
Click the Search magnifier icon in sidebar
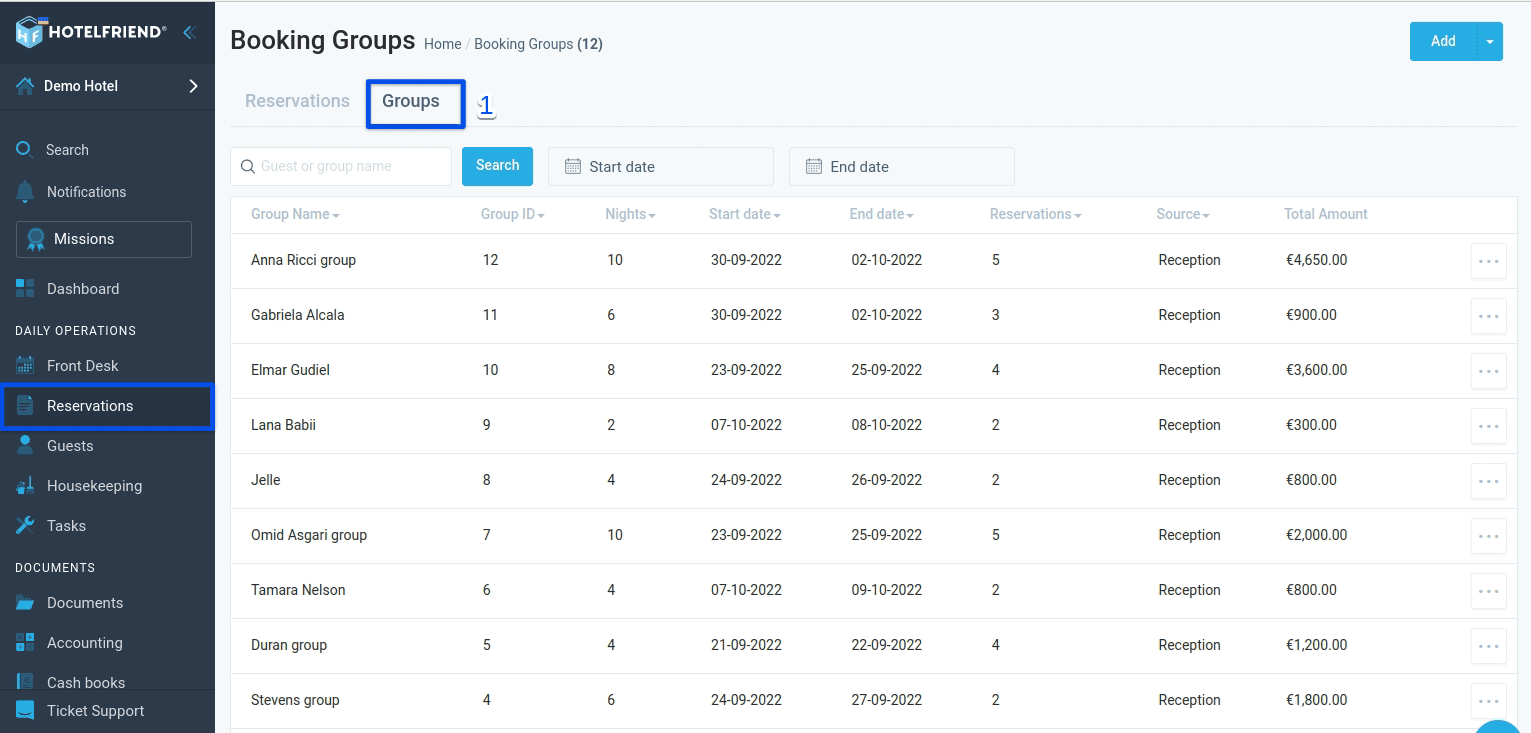coord(25,150)
